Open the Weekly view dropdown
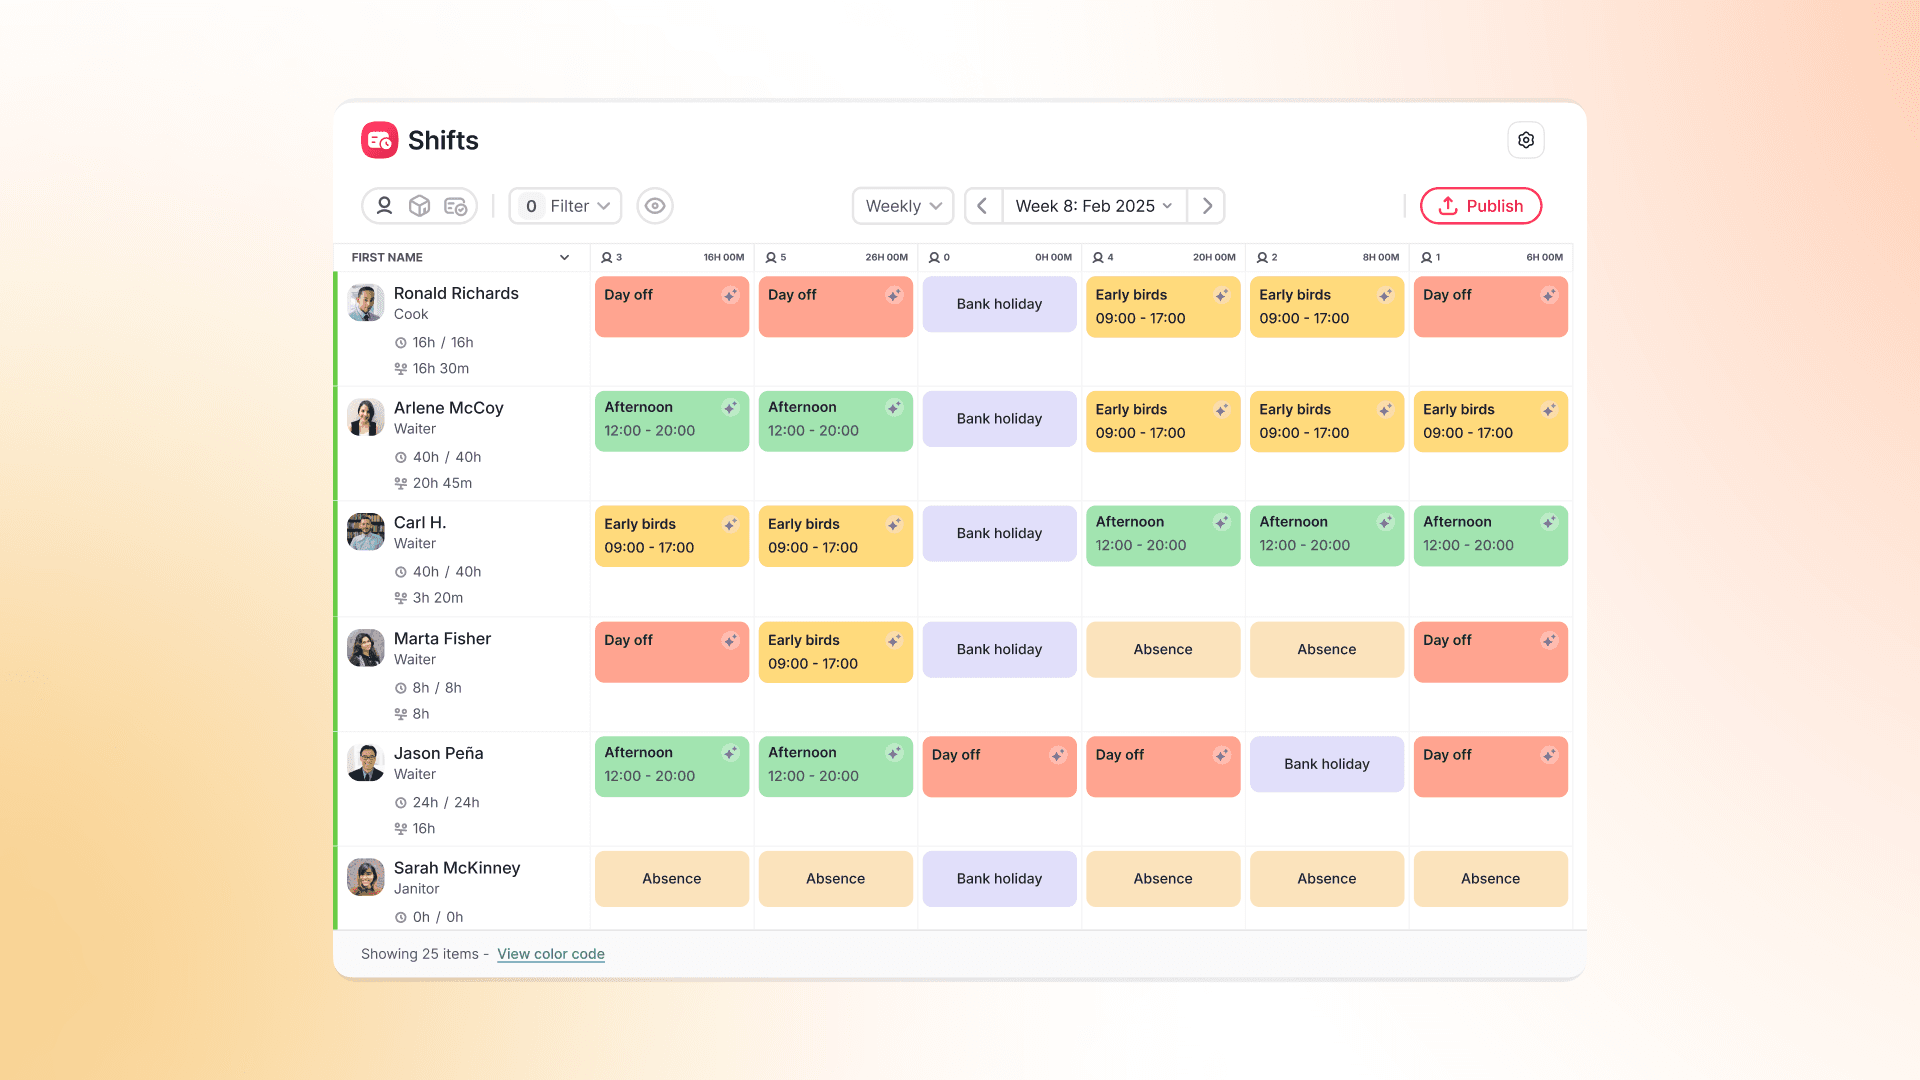Screen dimensions: 1920x1080 [x=901, y=206]
